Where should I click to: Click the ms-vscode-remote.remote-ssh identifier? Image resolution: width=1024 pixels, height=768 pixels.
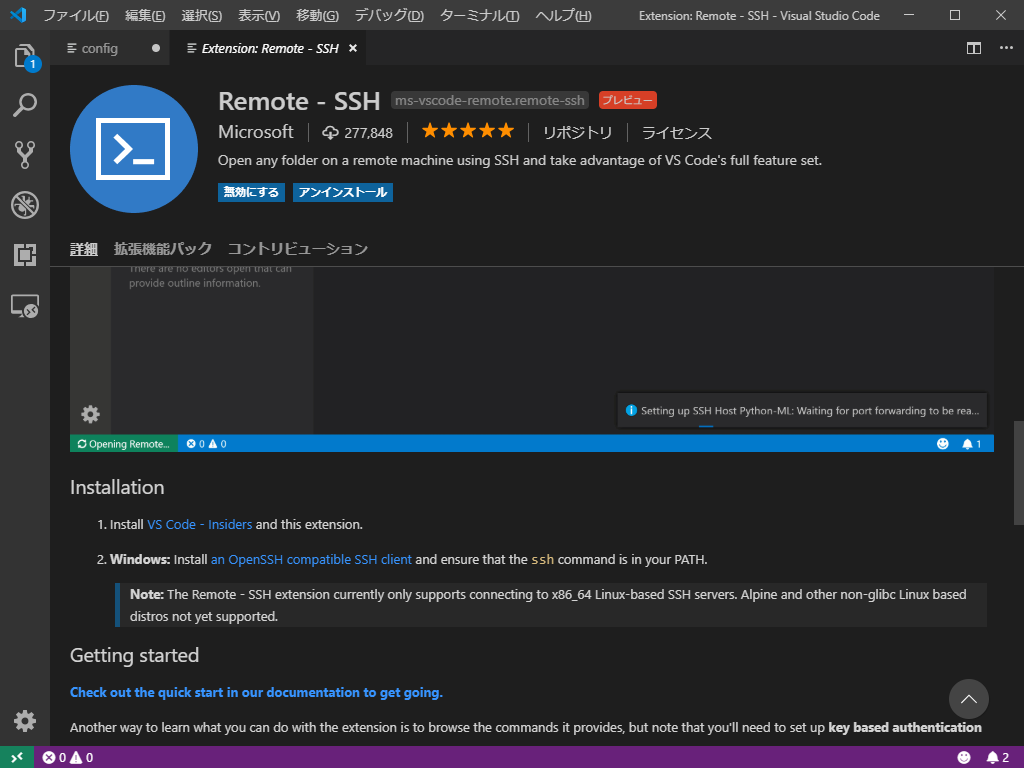click(490, 101)
